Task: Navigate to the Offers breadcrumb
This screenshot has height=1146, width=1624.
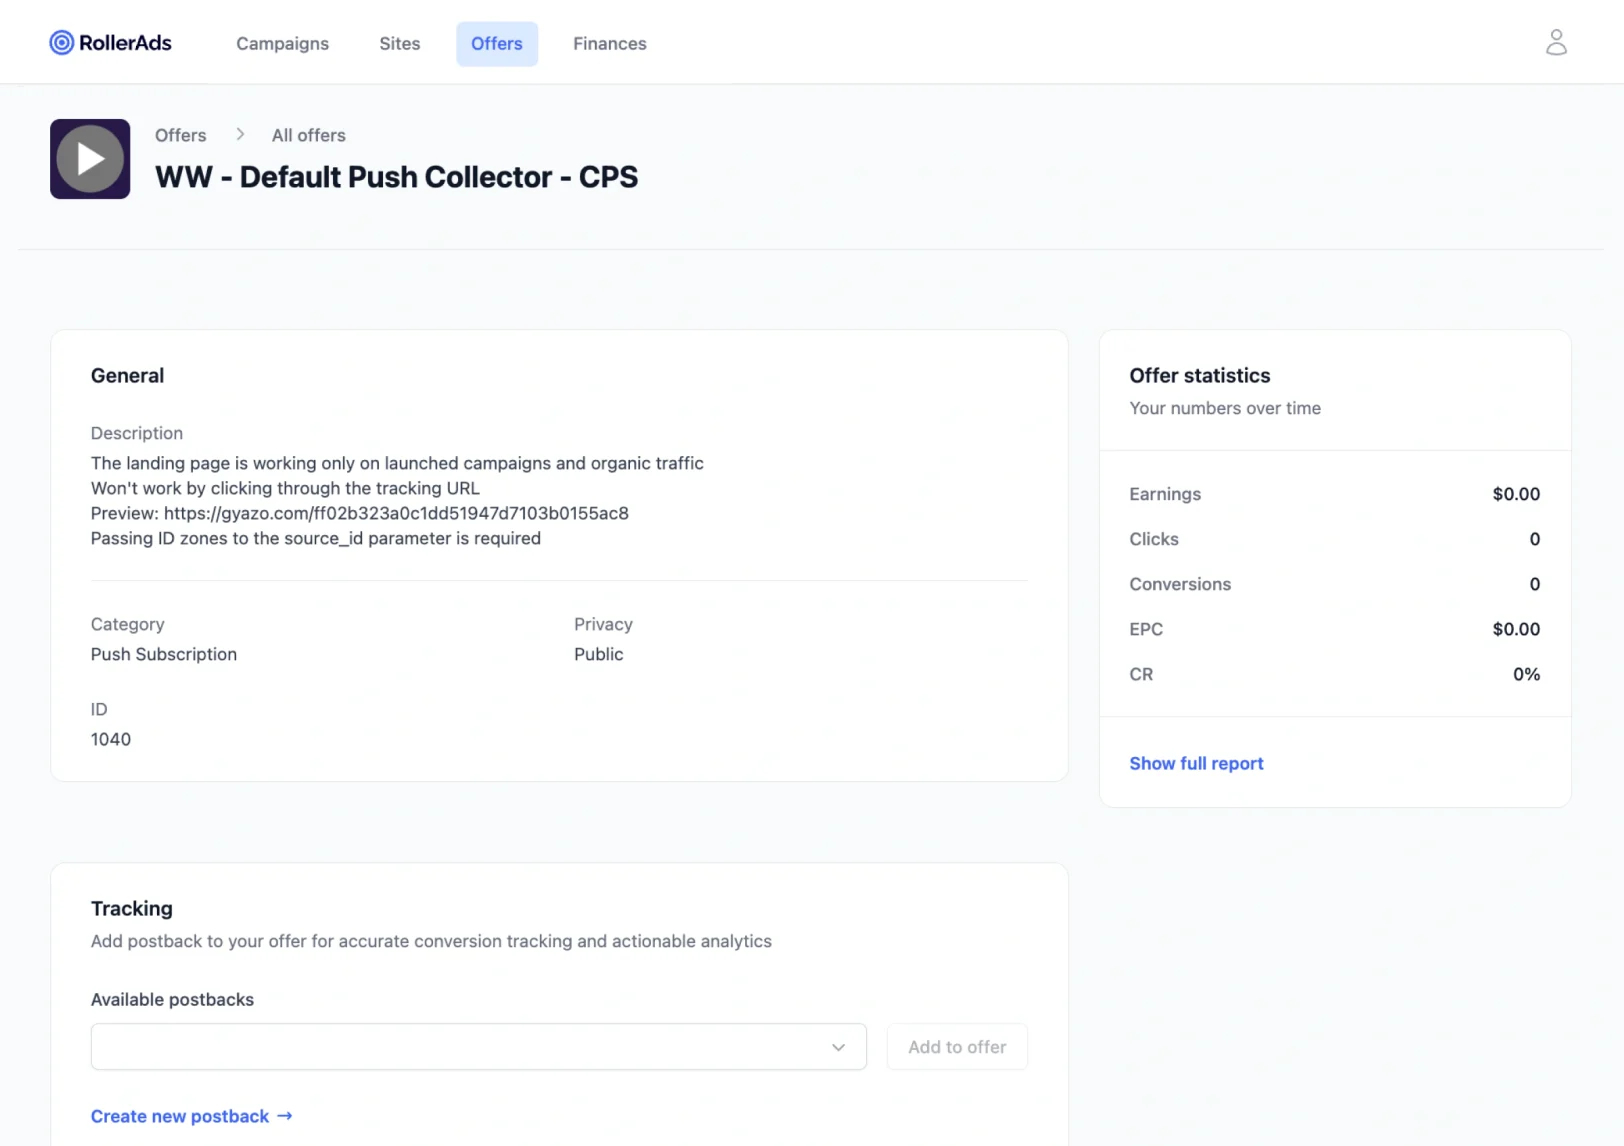Action: pos(181,135)
